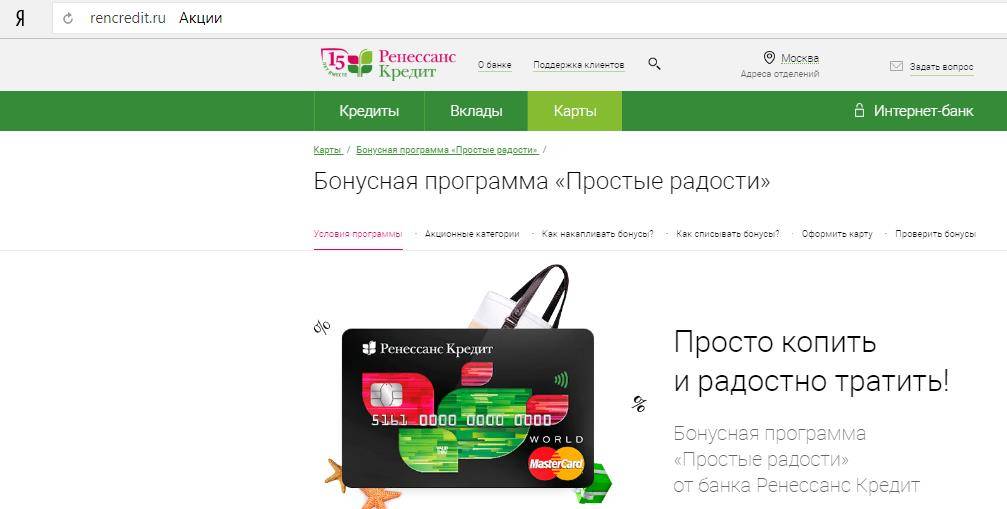This screenshot has height=509, width=1007.
Task: Click the padlock icon for Интернет-банк
Action: click(x=859, y=110)
